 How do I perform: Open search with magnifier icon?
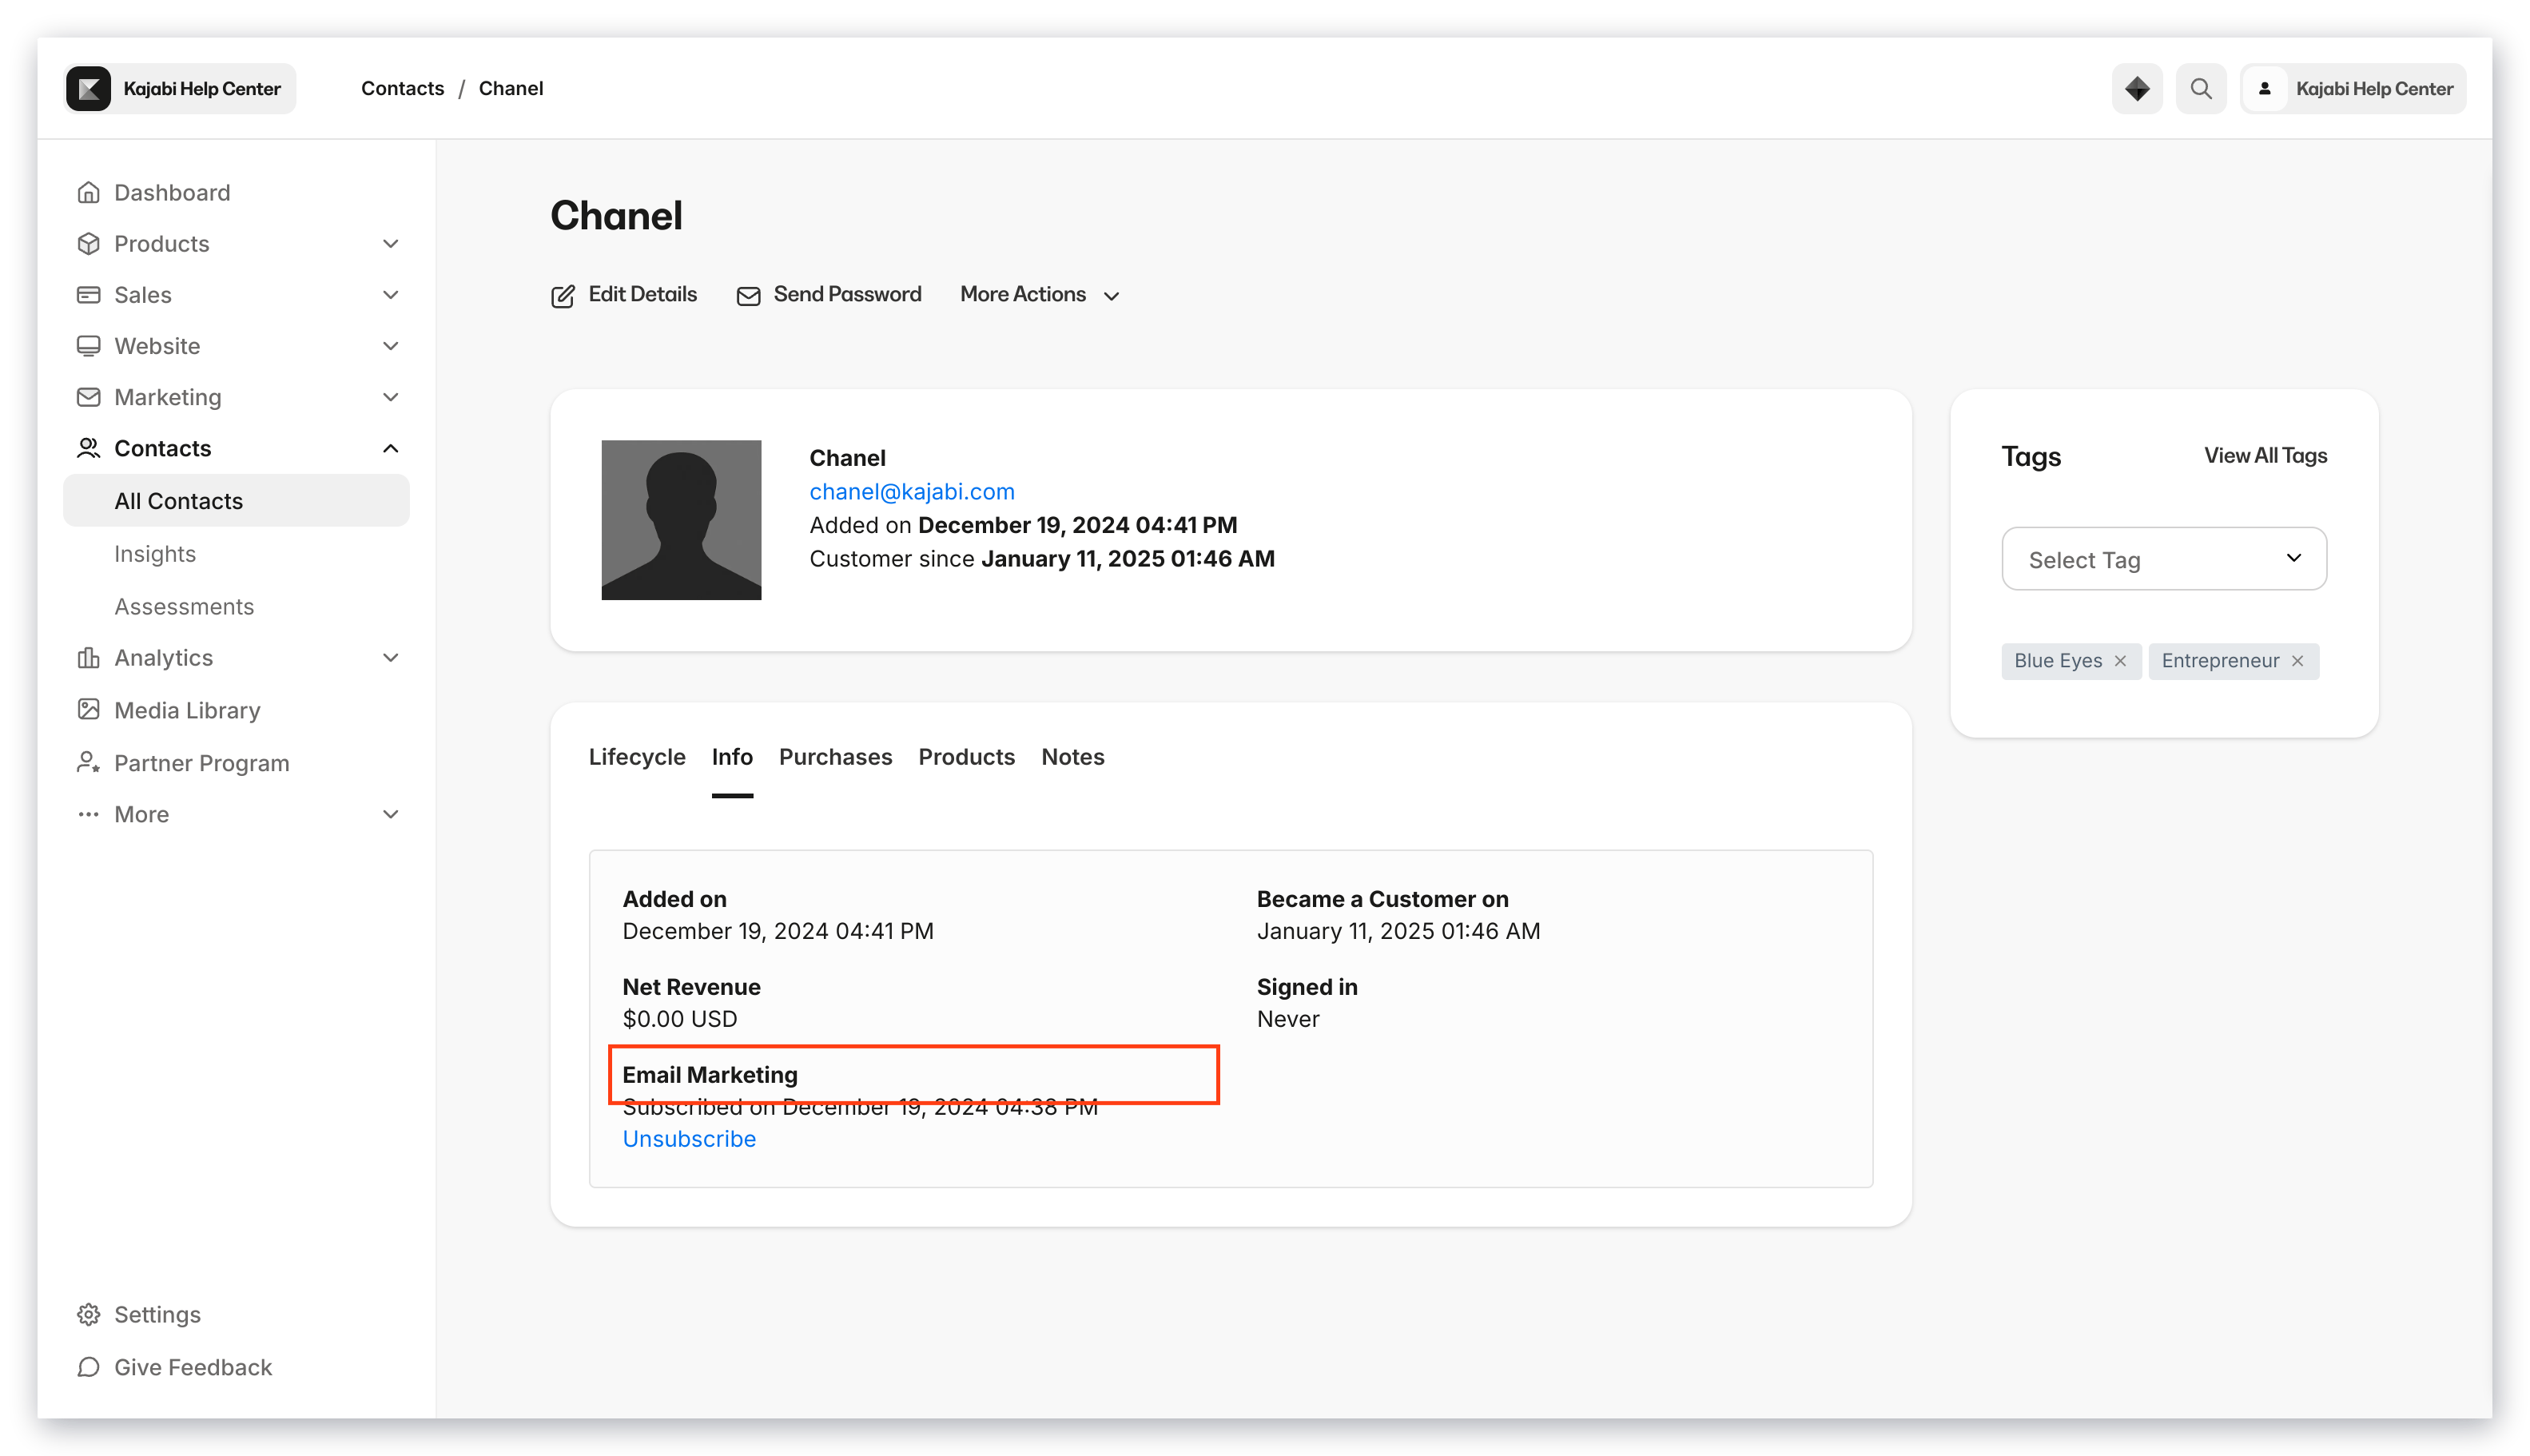click(x=2200, y=88)
